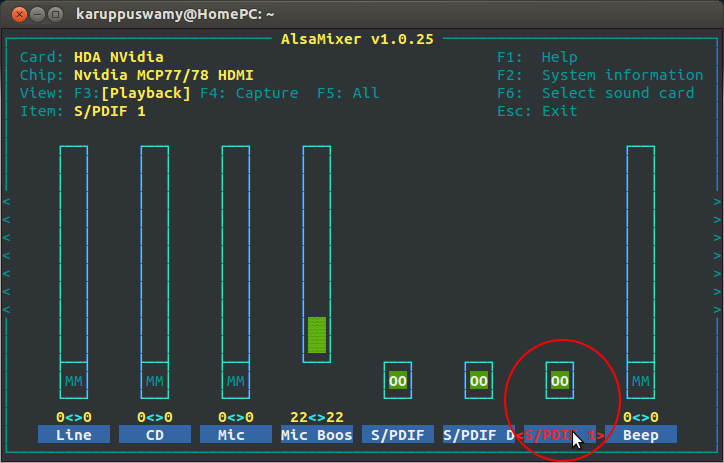This screenshot has width=724, height=463.
Task: Toggle the S/PDIF OO switch
Action: coord(398,381)
